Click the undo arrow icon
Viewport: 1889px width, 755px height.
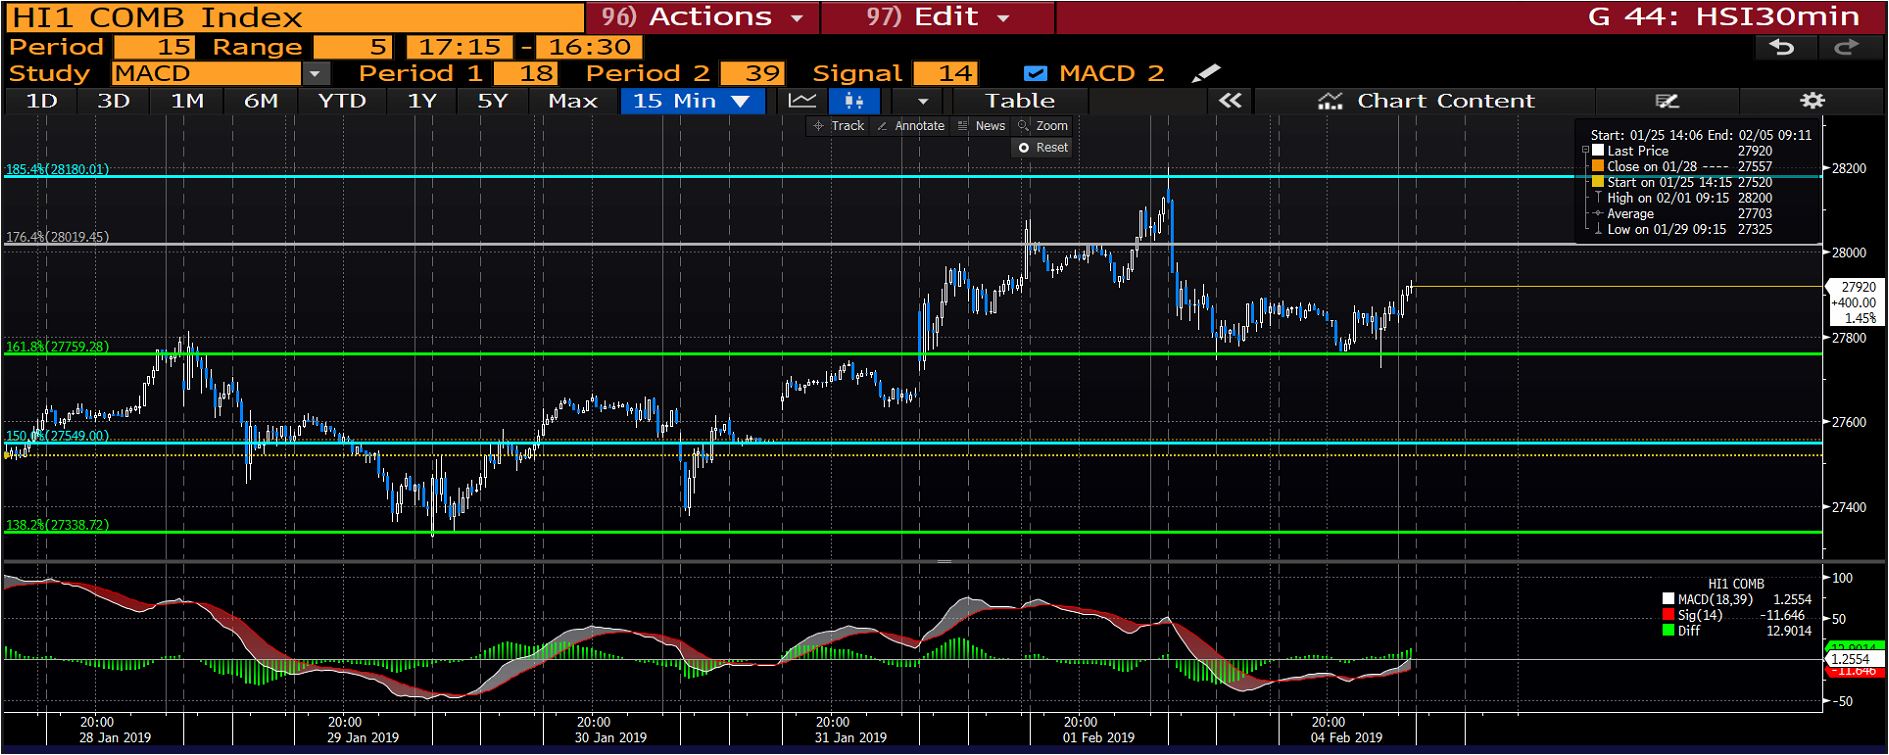click(x=1781, y=47)
